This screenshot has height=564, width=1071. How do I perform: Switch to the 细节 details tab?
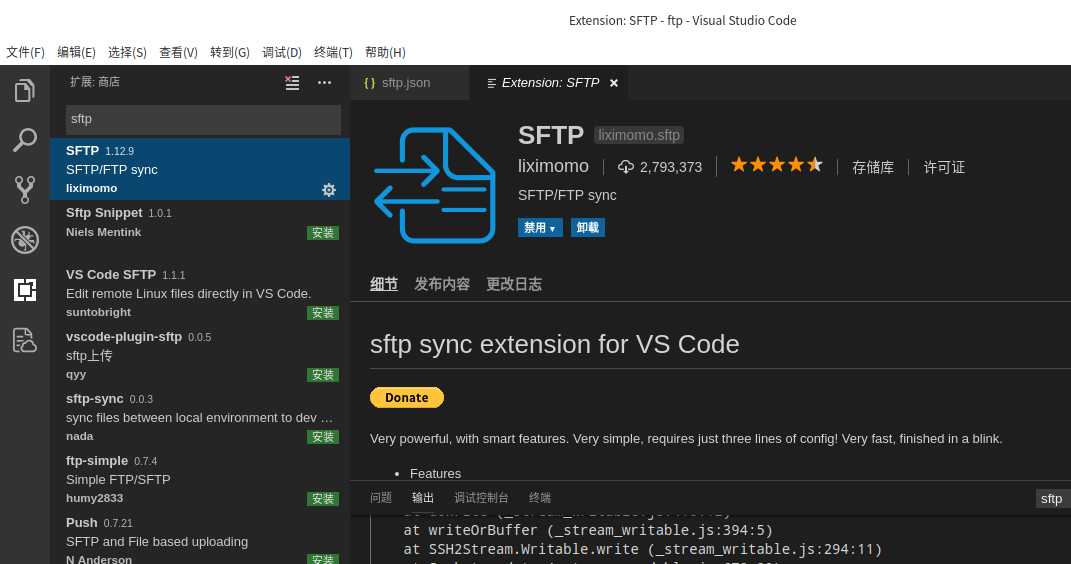click(x=384, y=284)
